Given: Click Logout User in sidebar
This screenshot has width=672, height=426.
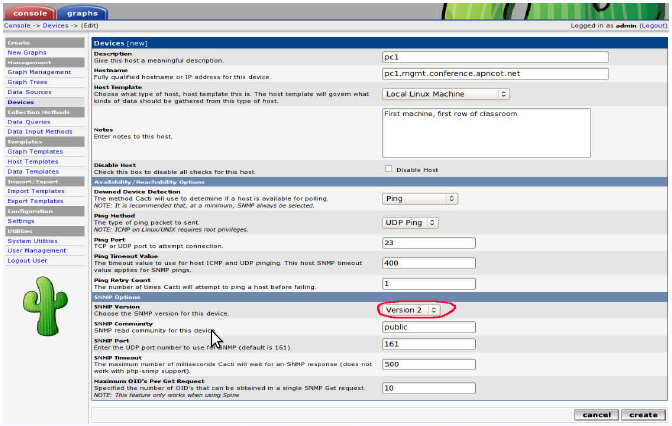Looking at the screenshot, I should [29, 260].
